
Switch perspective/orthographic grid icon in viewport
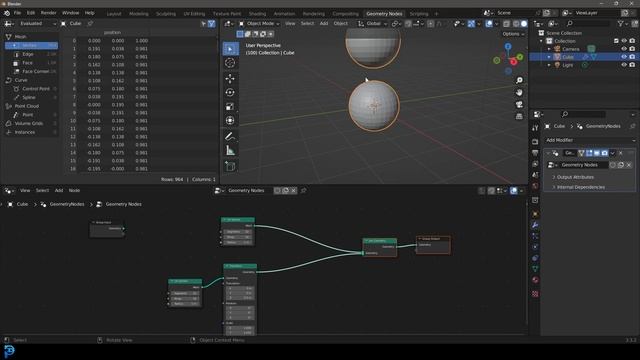click(519, 116)
